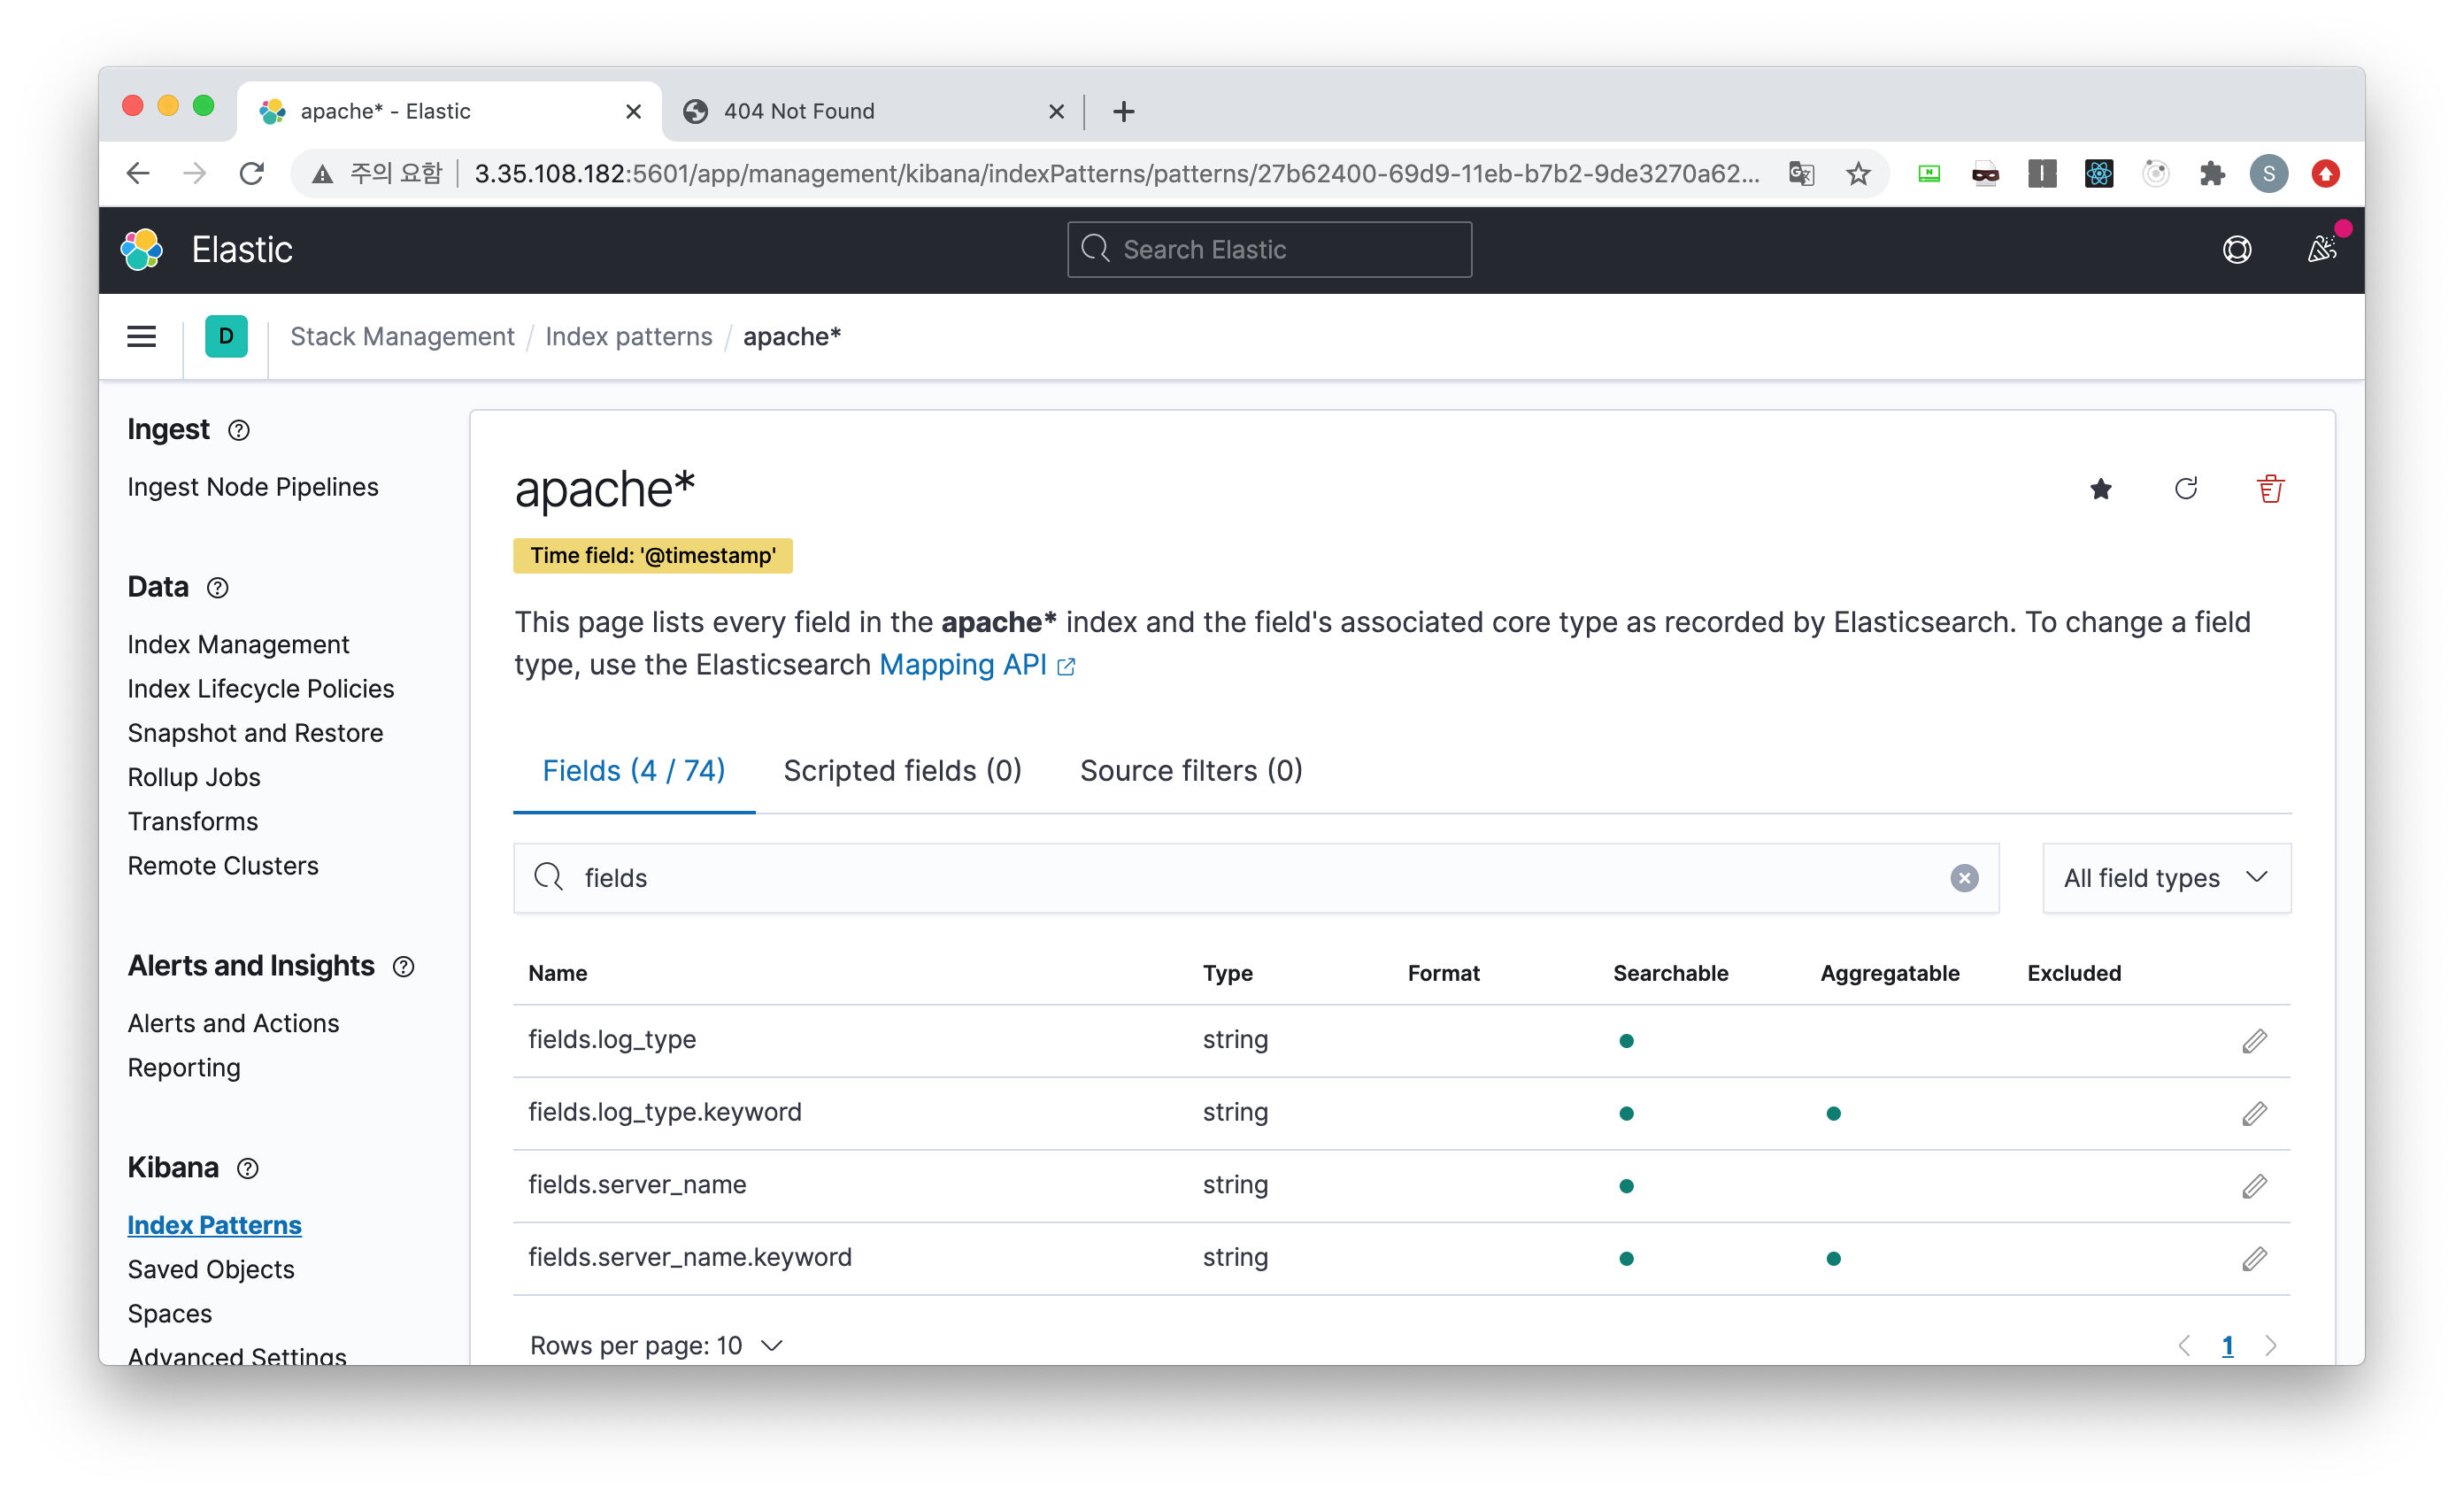The image size is (2464, 1496).
Task: Edit the fields.log_type.keyword field
Action: pyautogui.click(x=2254, y=1113)
